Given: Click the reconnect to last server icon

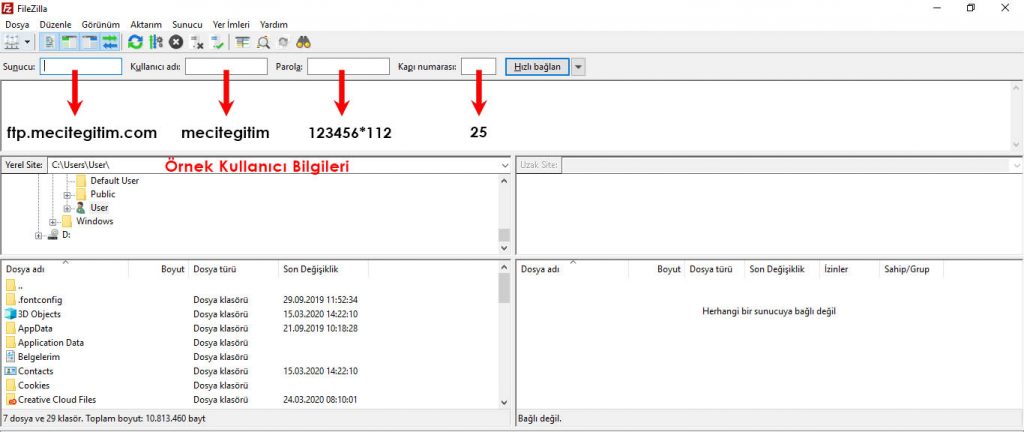Looking at the screenshot, I should [217, 42].
